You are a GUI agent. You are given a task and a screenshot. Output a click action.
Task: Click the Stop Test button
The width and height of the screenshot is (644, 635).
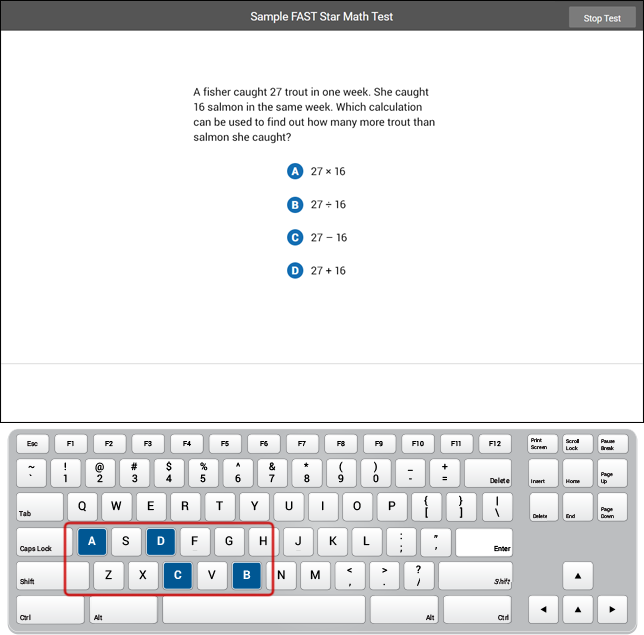click(x=602, y=18)
